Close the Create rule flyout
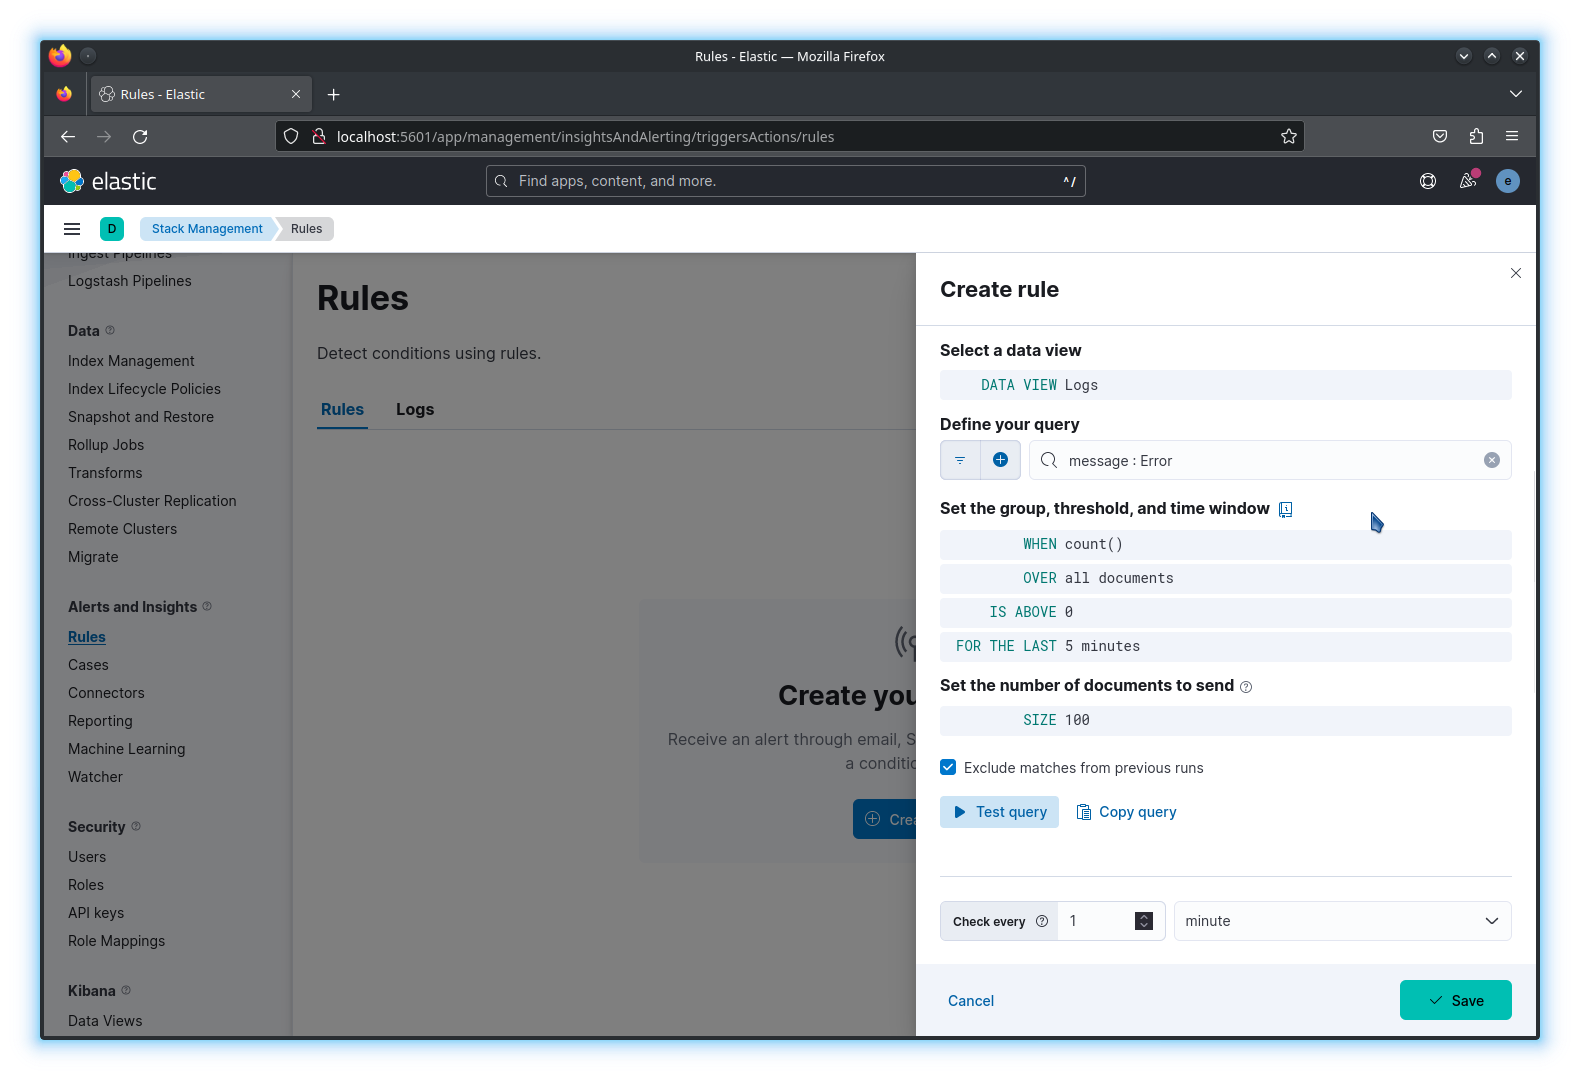Image resolution: width=1580 pixels, height=1080 pixels. click(x=1516, y=273)
